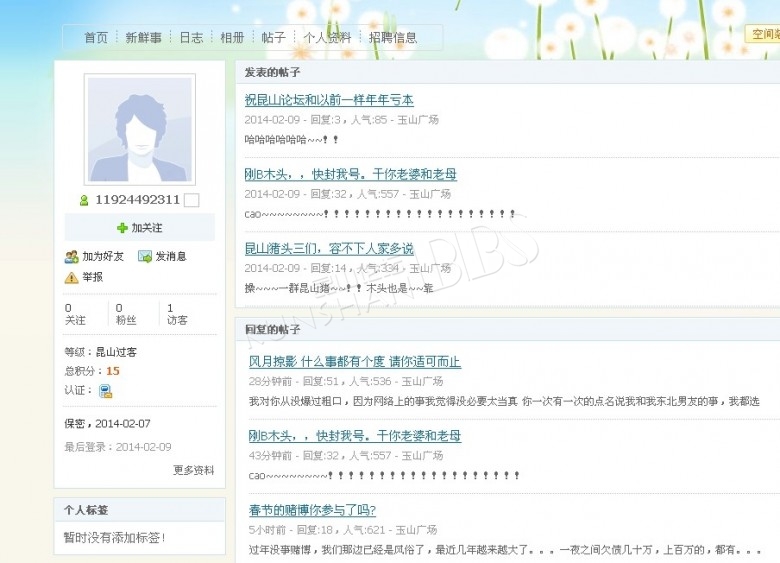Click the 加关注 follow button
The height and width of the screenshot is (563, 780).
coord(140,228)
